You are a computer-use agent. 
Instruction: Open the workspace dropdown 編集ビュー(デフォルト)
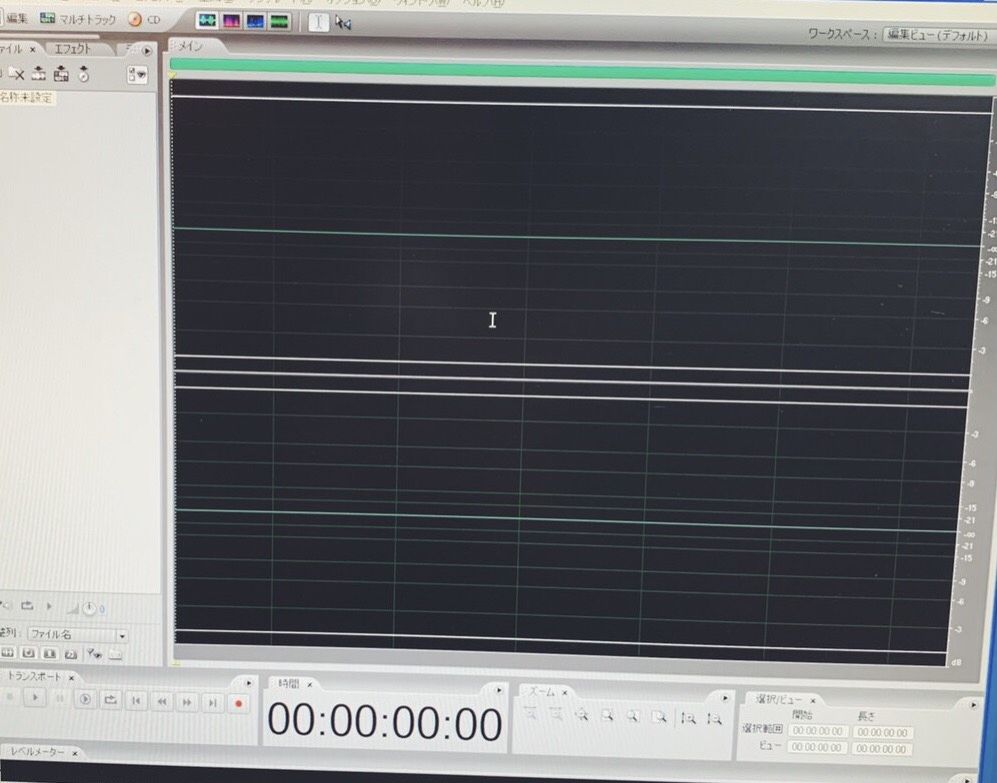pyautogui.click(x=935, y=34)
